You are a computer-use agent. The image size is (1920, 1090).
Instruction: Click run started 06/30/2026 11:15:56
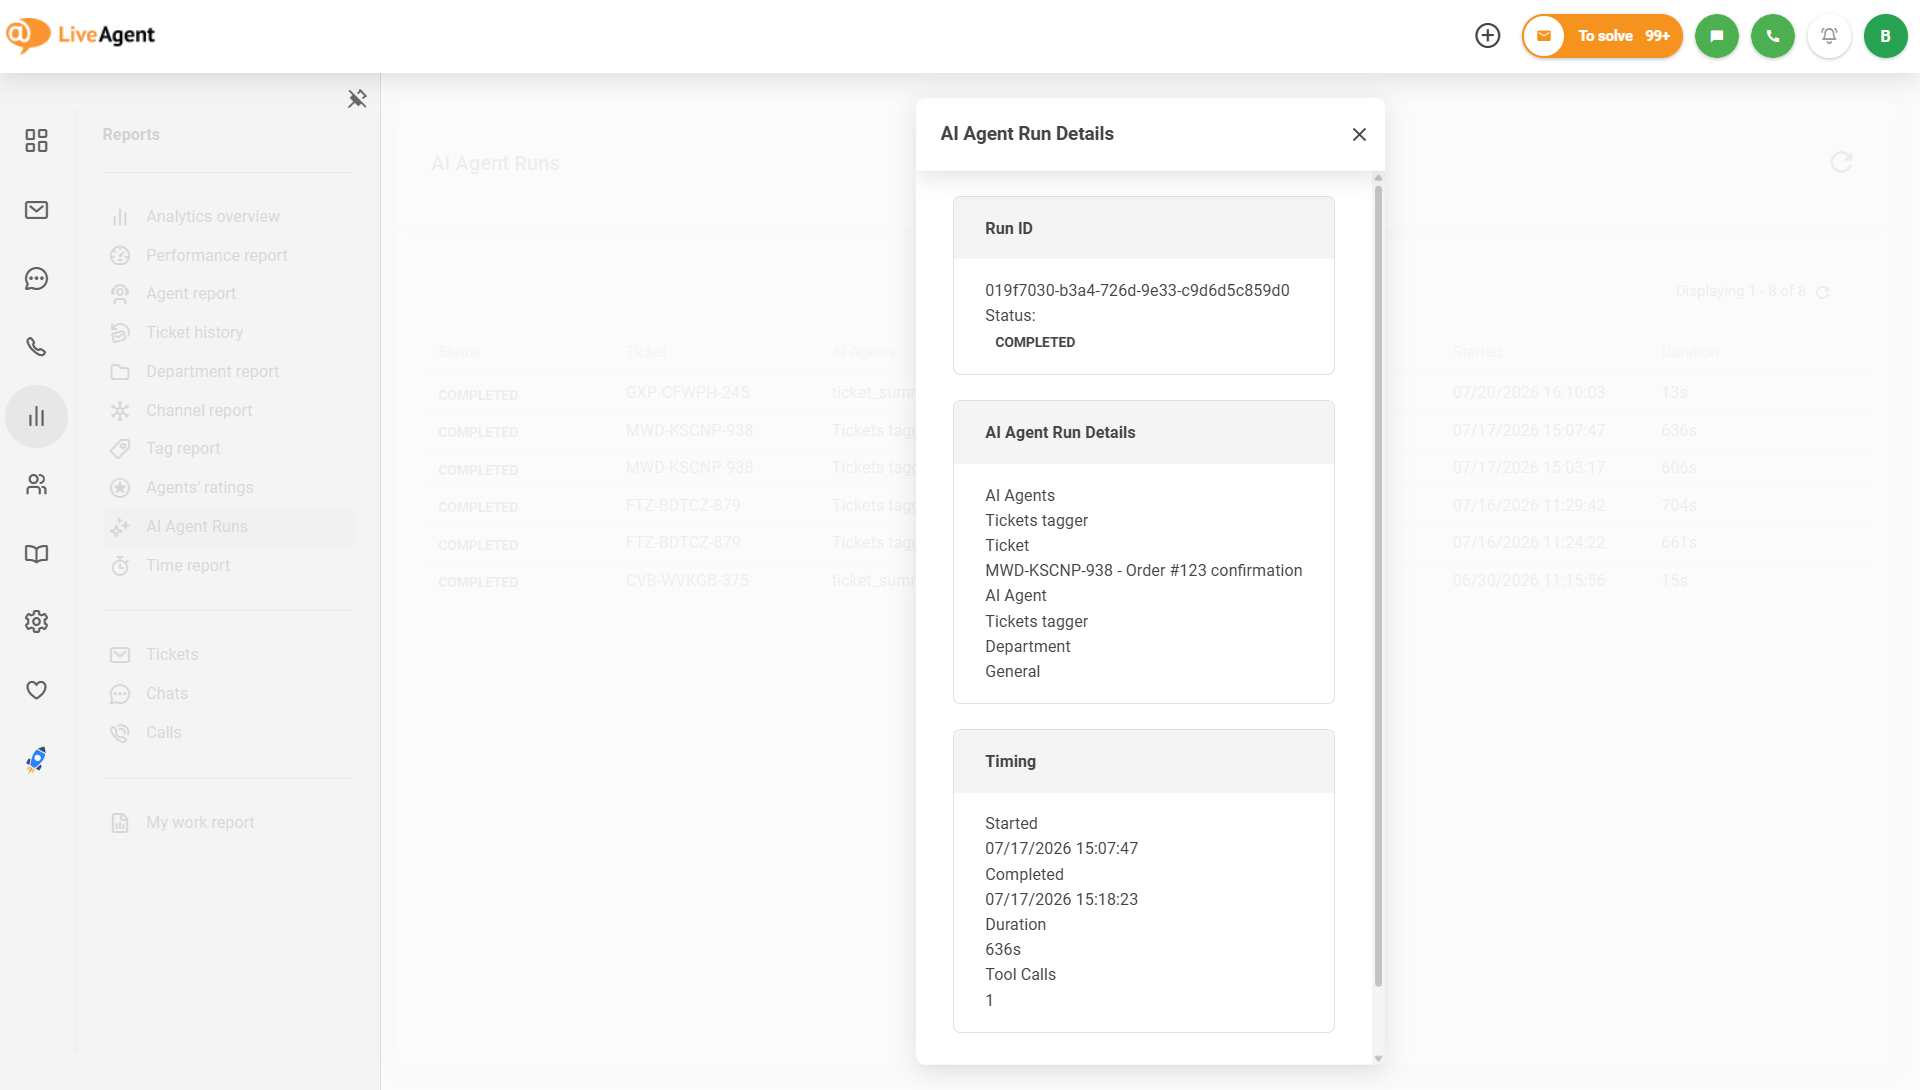pos(1529,581)
